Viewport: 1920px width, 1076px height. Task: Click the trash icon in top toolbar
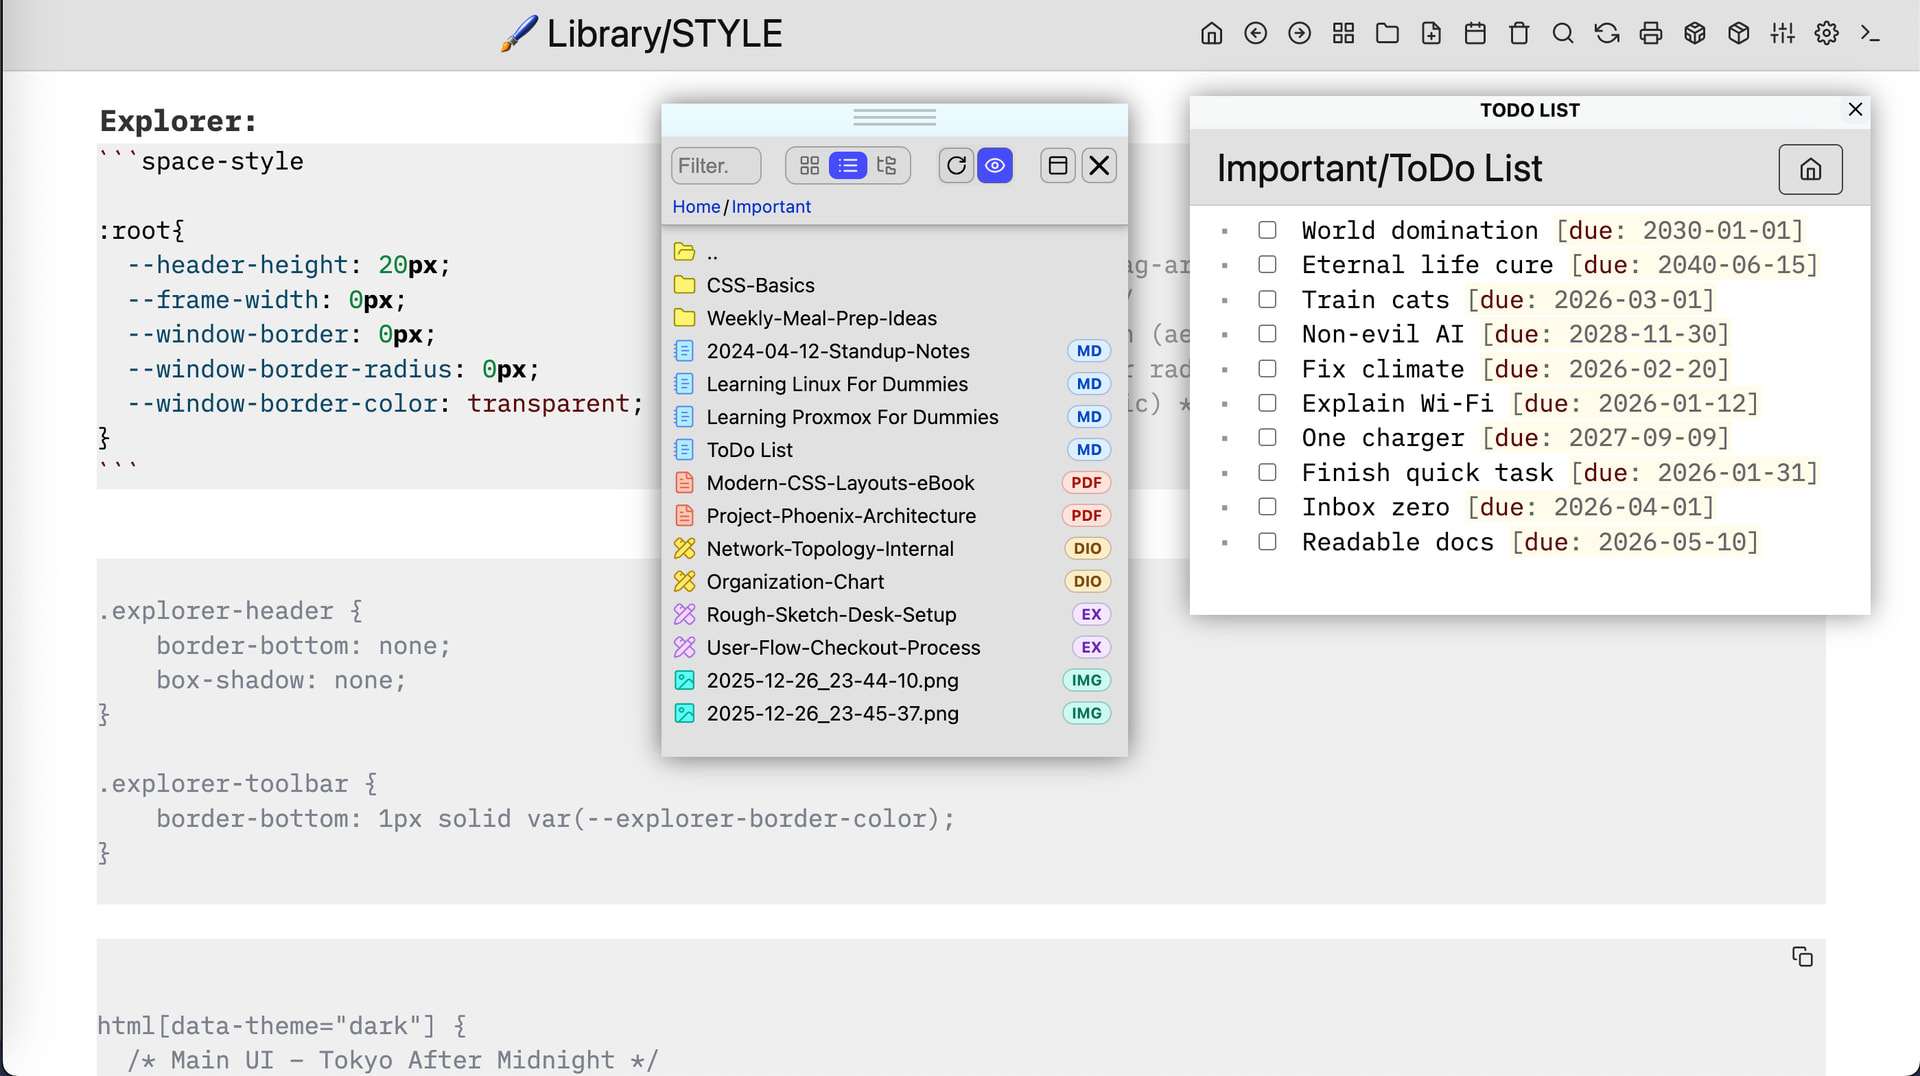pyautogui.click(x=1519, y=34)
